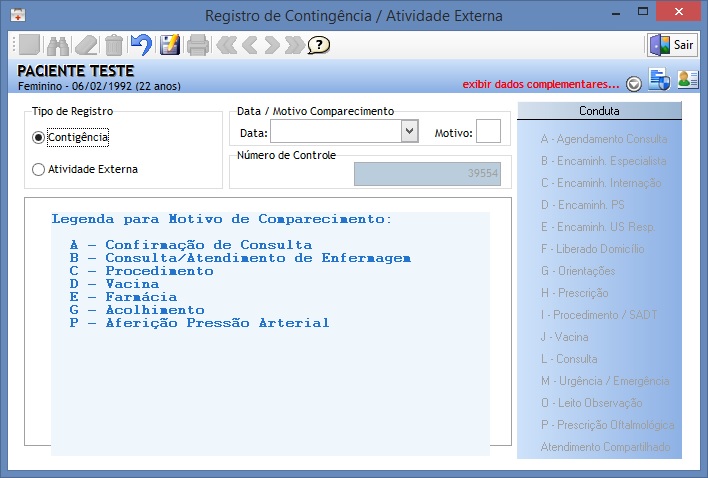Choose 'I - Procedimento / SADT' conduct
Viewport: 708px width, 478px height.
599,315
